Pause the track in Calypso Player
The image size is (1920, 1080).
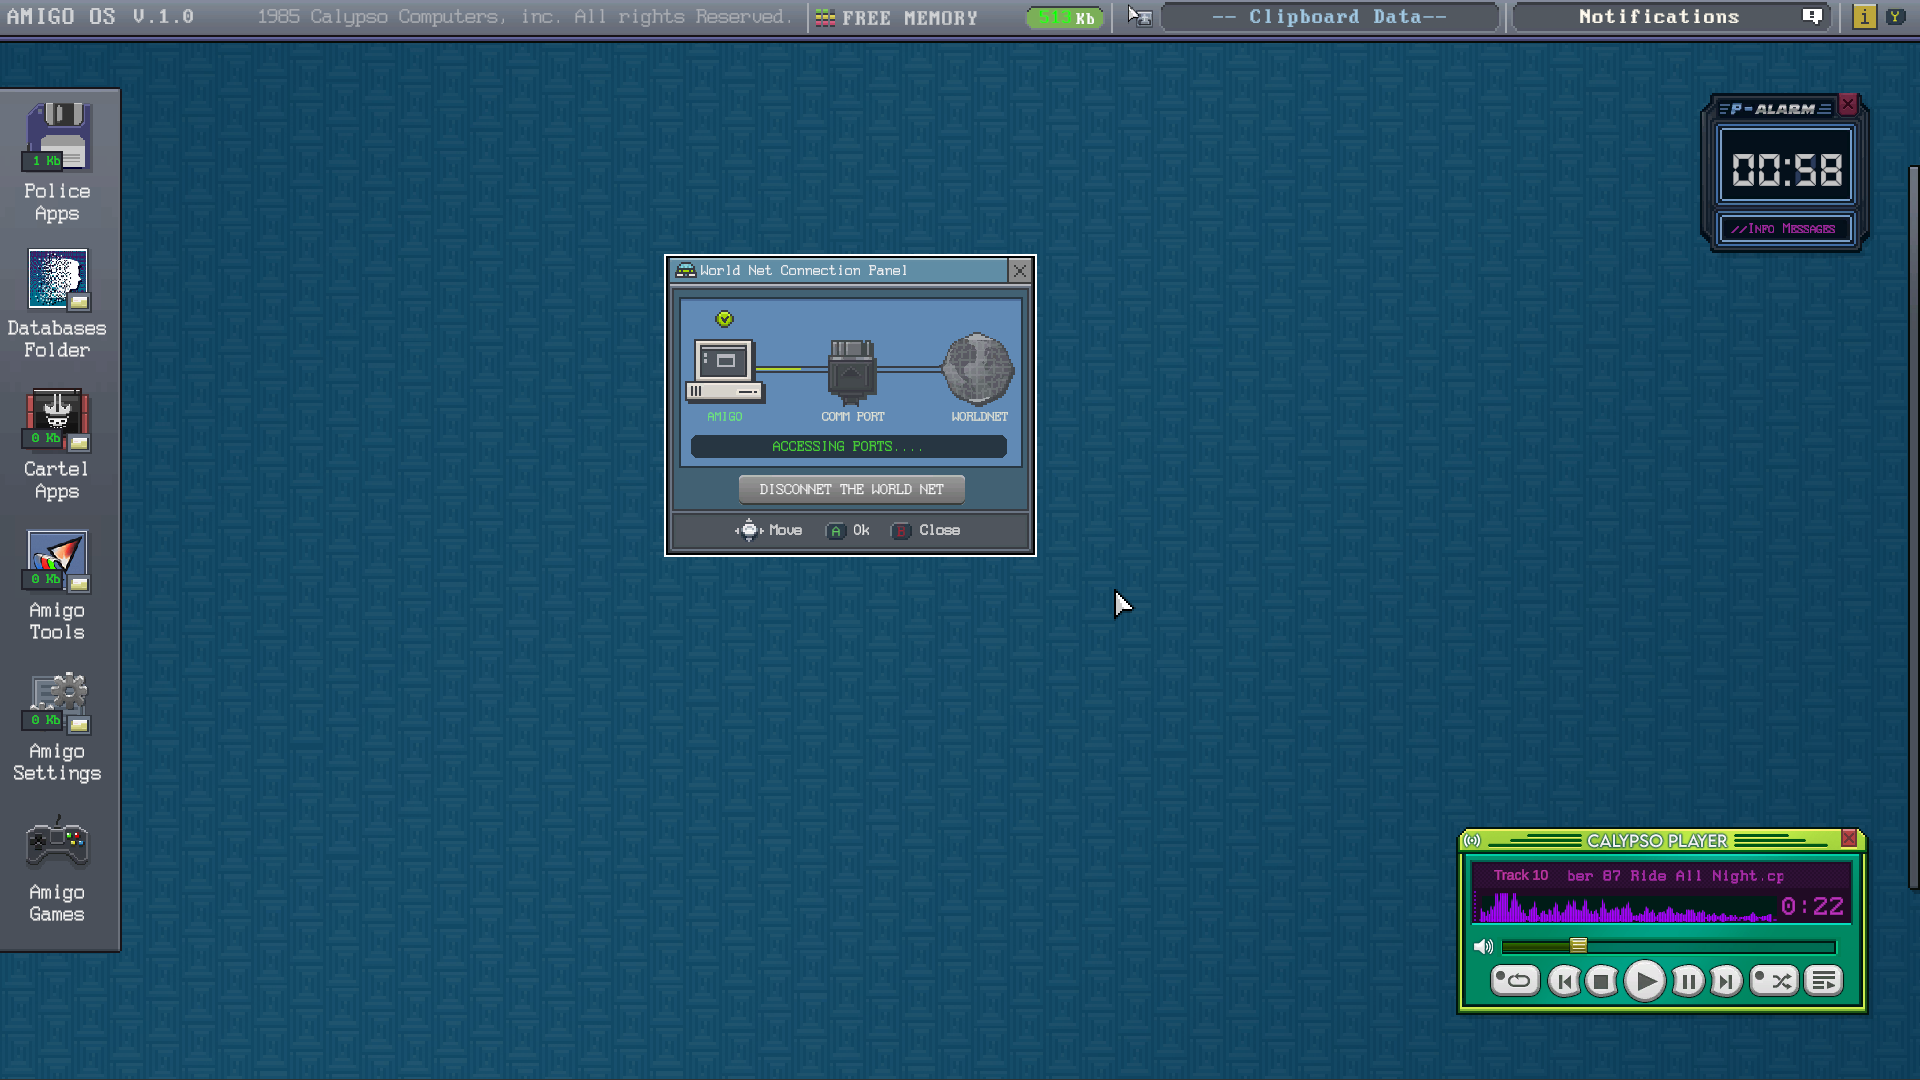pos(1688,981)
